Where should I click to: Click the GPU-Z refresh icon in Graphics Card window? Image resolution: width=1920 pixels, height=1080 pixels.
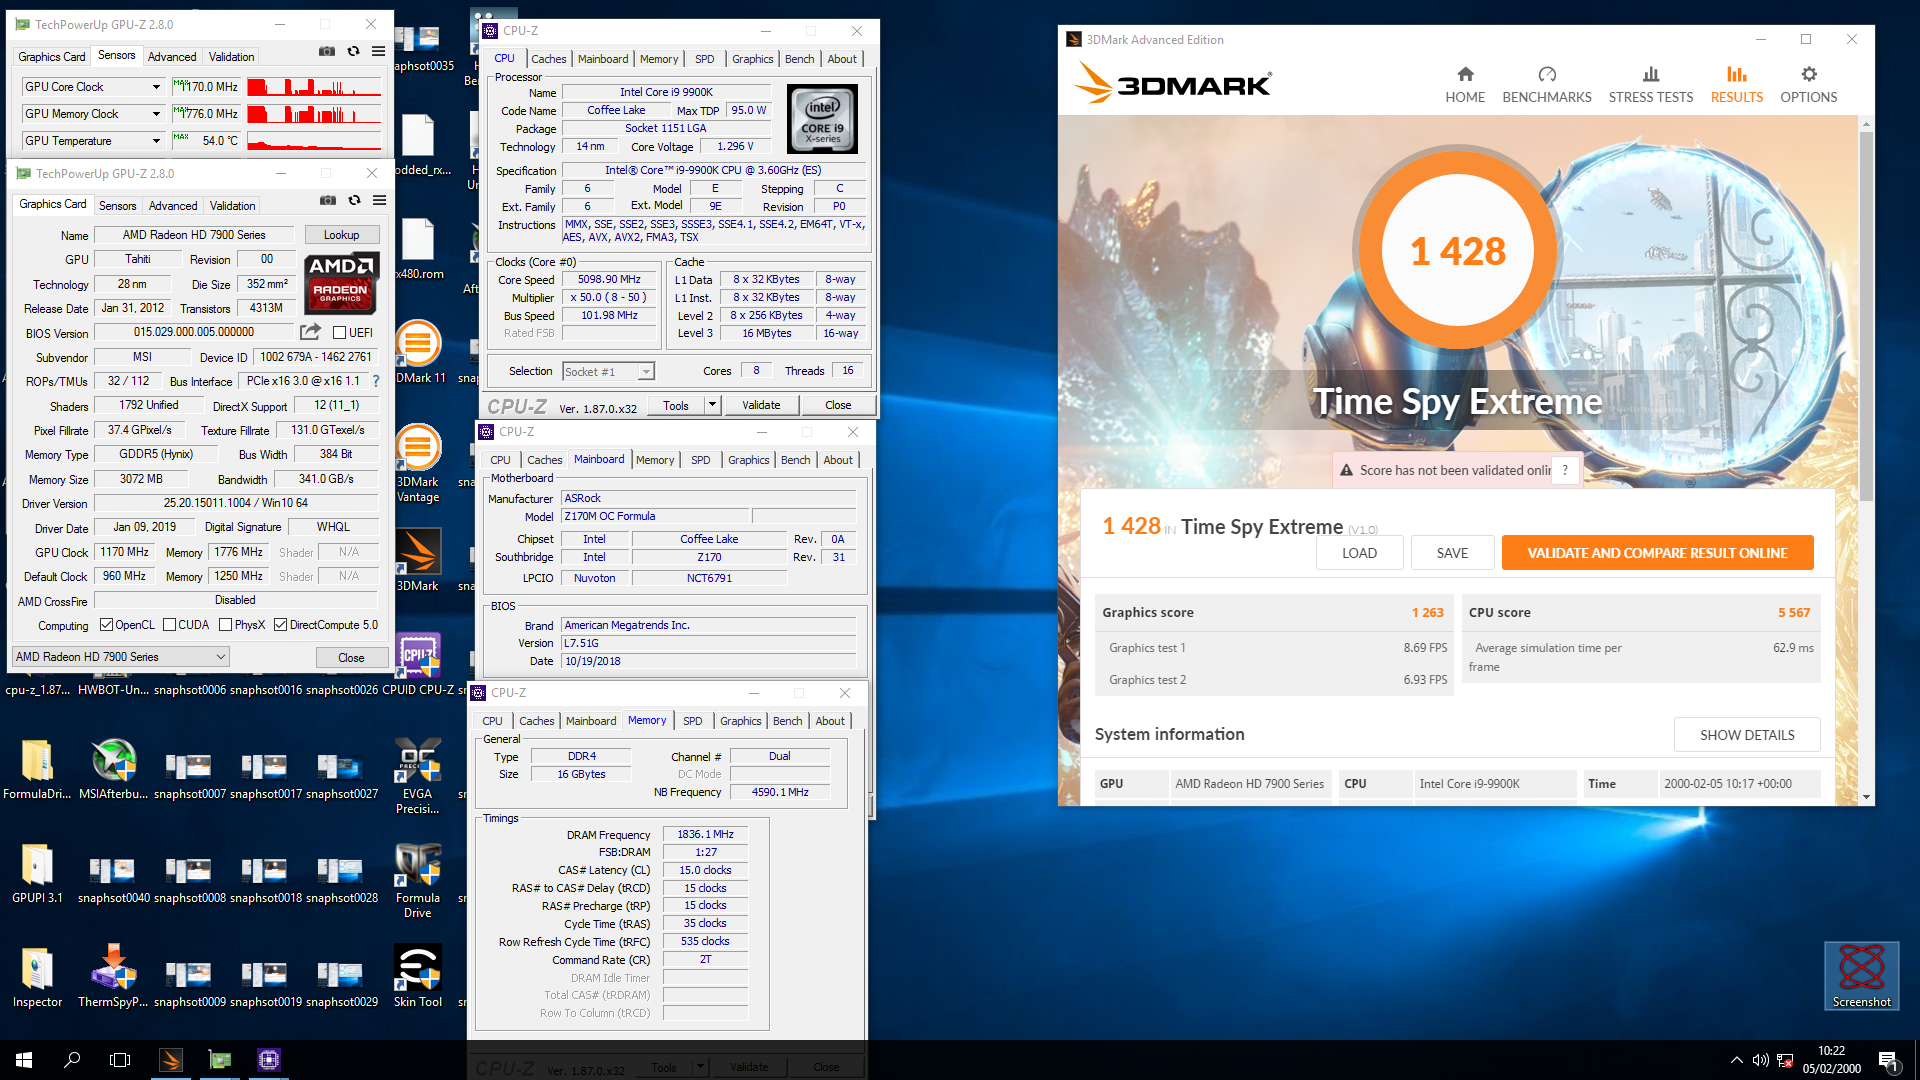click(x=354, y=200)
